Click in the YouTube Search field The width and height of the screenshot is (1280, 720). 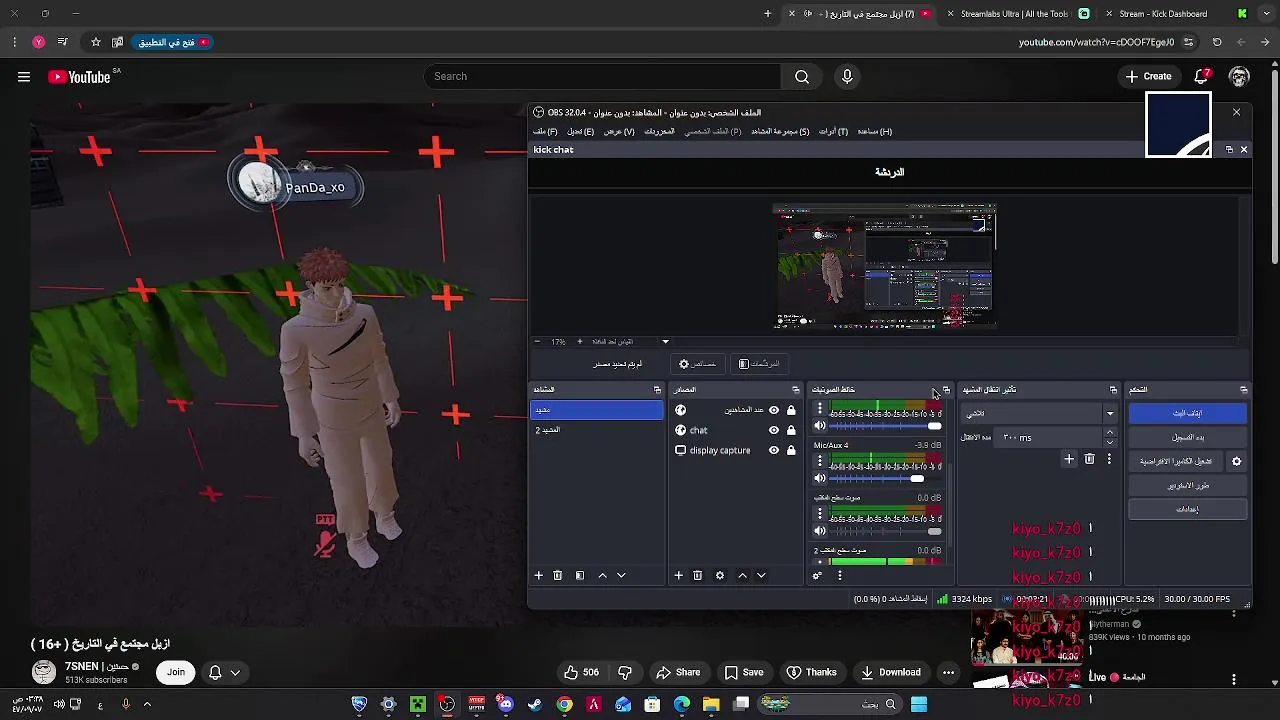pyautogui.click(x=602, y=77)
